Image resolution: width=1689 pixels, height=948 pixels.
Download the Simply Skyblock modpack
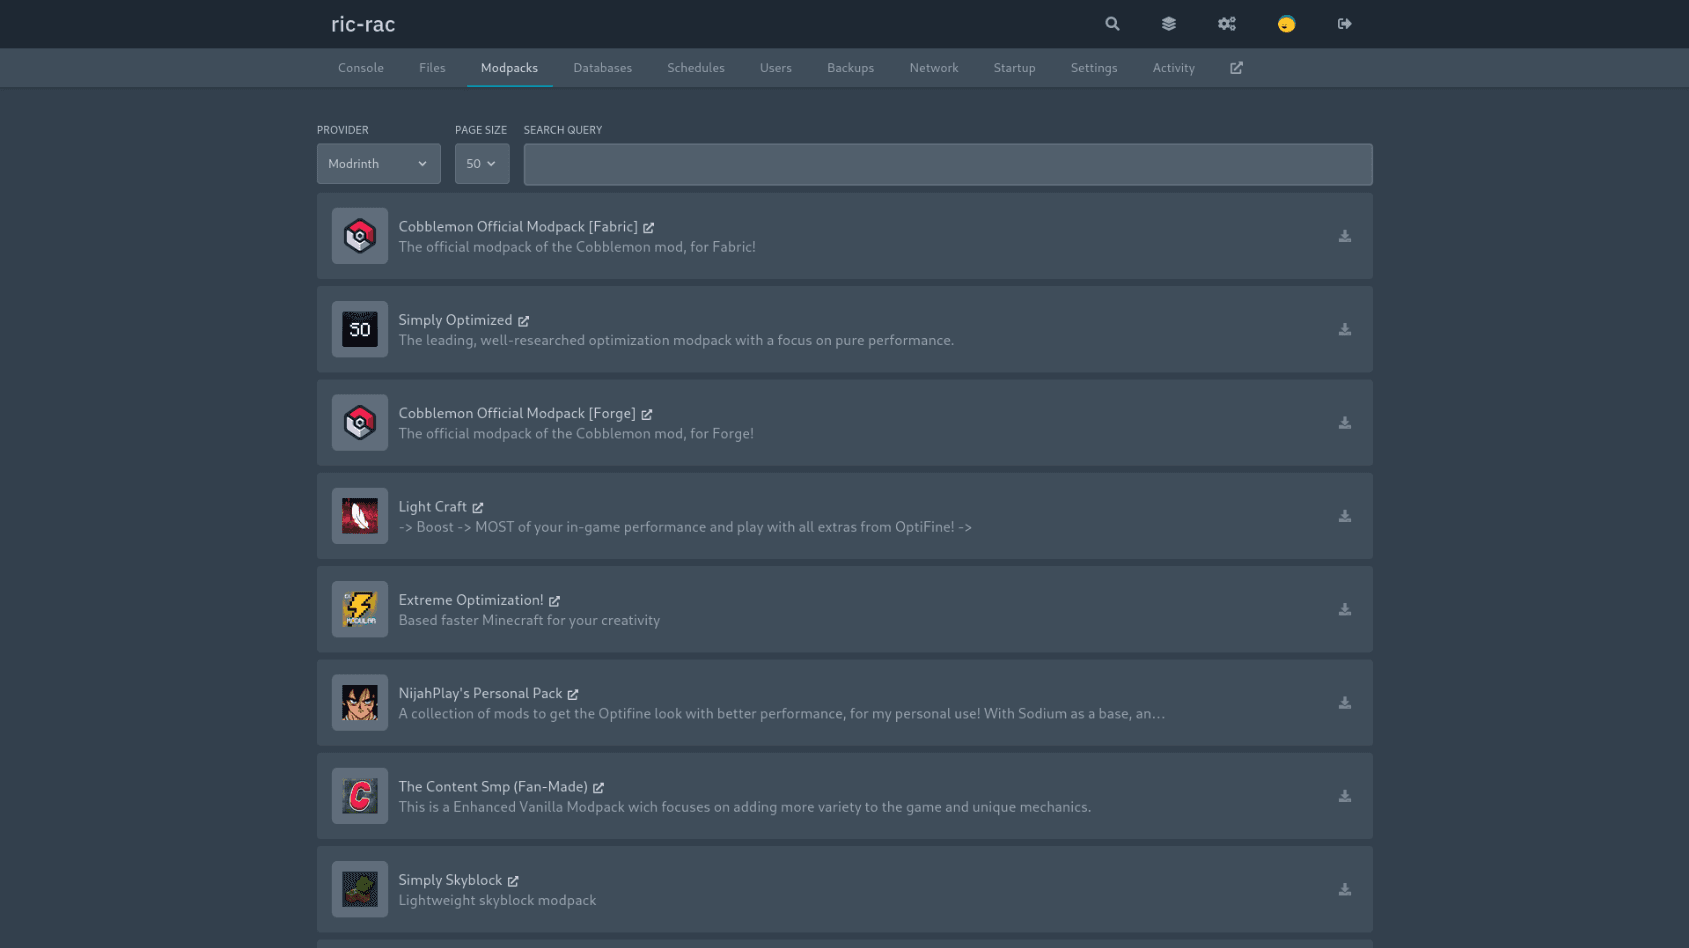1345,889
